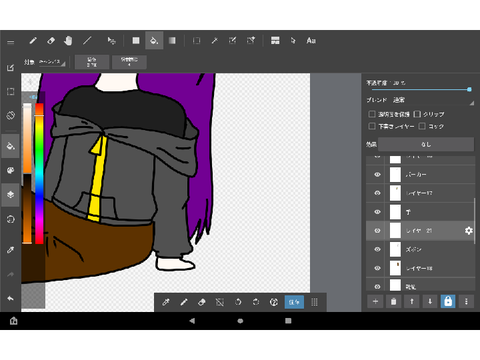Tap the selection square icon in left sidebar
This screenshot has width=480, height=360.
tap(10, 92)
